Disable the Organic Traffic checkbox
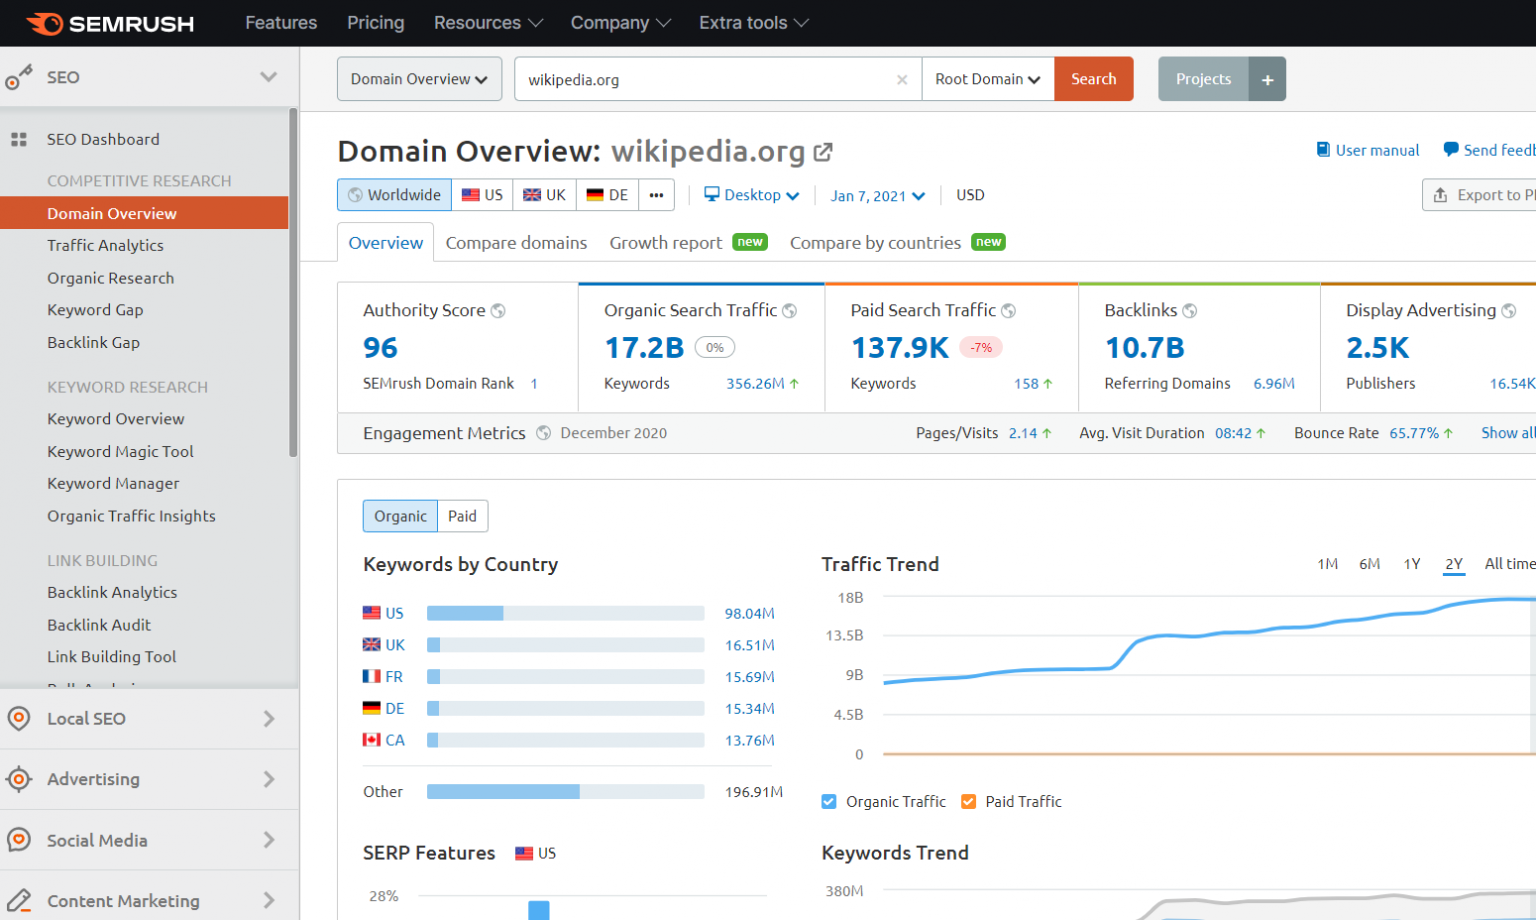This screenshot has height=920, width=1536. click(829, 801)
